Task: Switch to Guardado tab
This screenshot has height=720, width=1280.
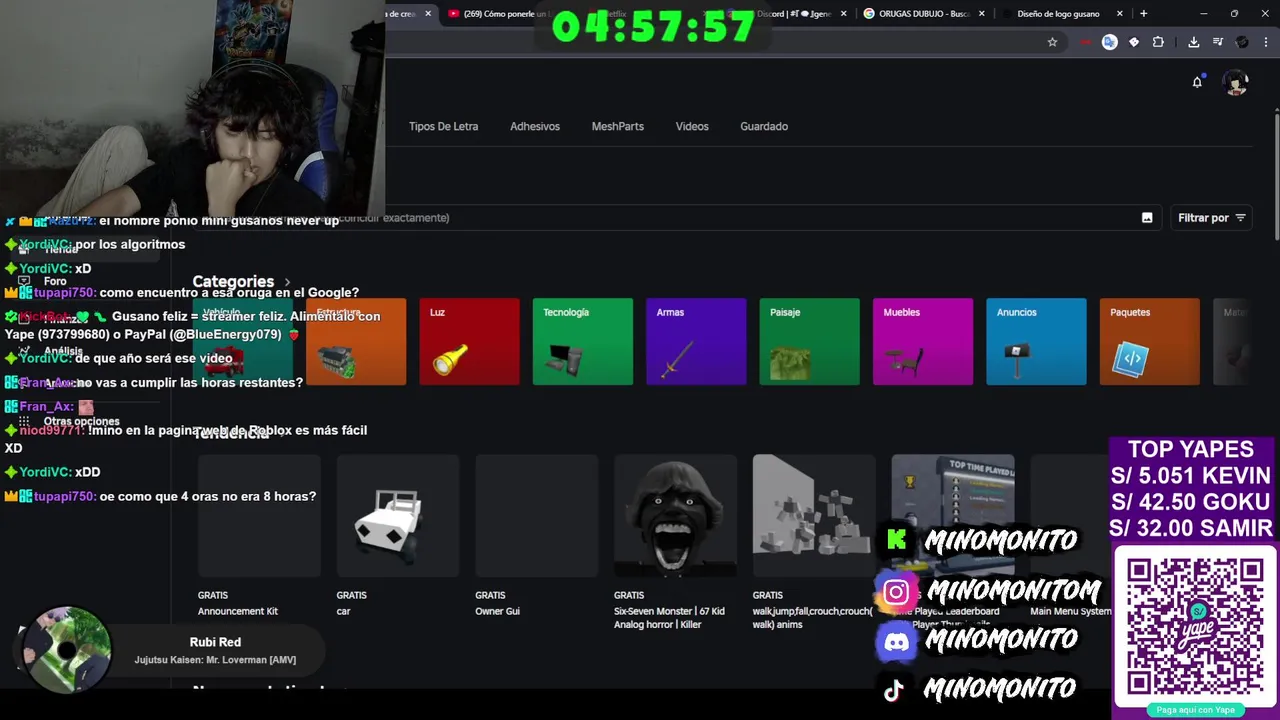Action: [x=764, y=126]
